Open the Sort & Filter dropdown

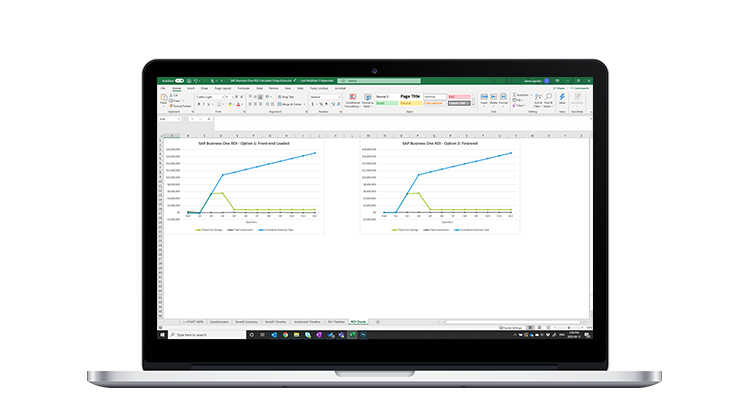point(538,100)
